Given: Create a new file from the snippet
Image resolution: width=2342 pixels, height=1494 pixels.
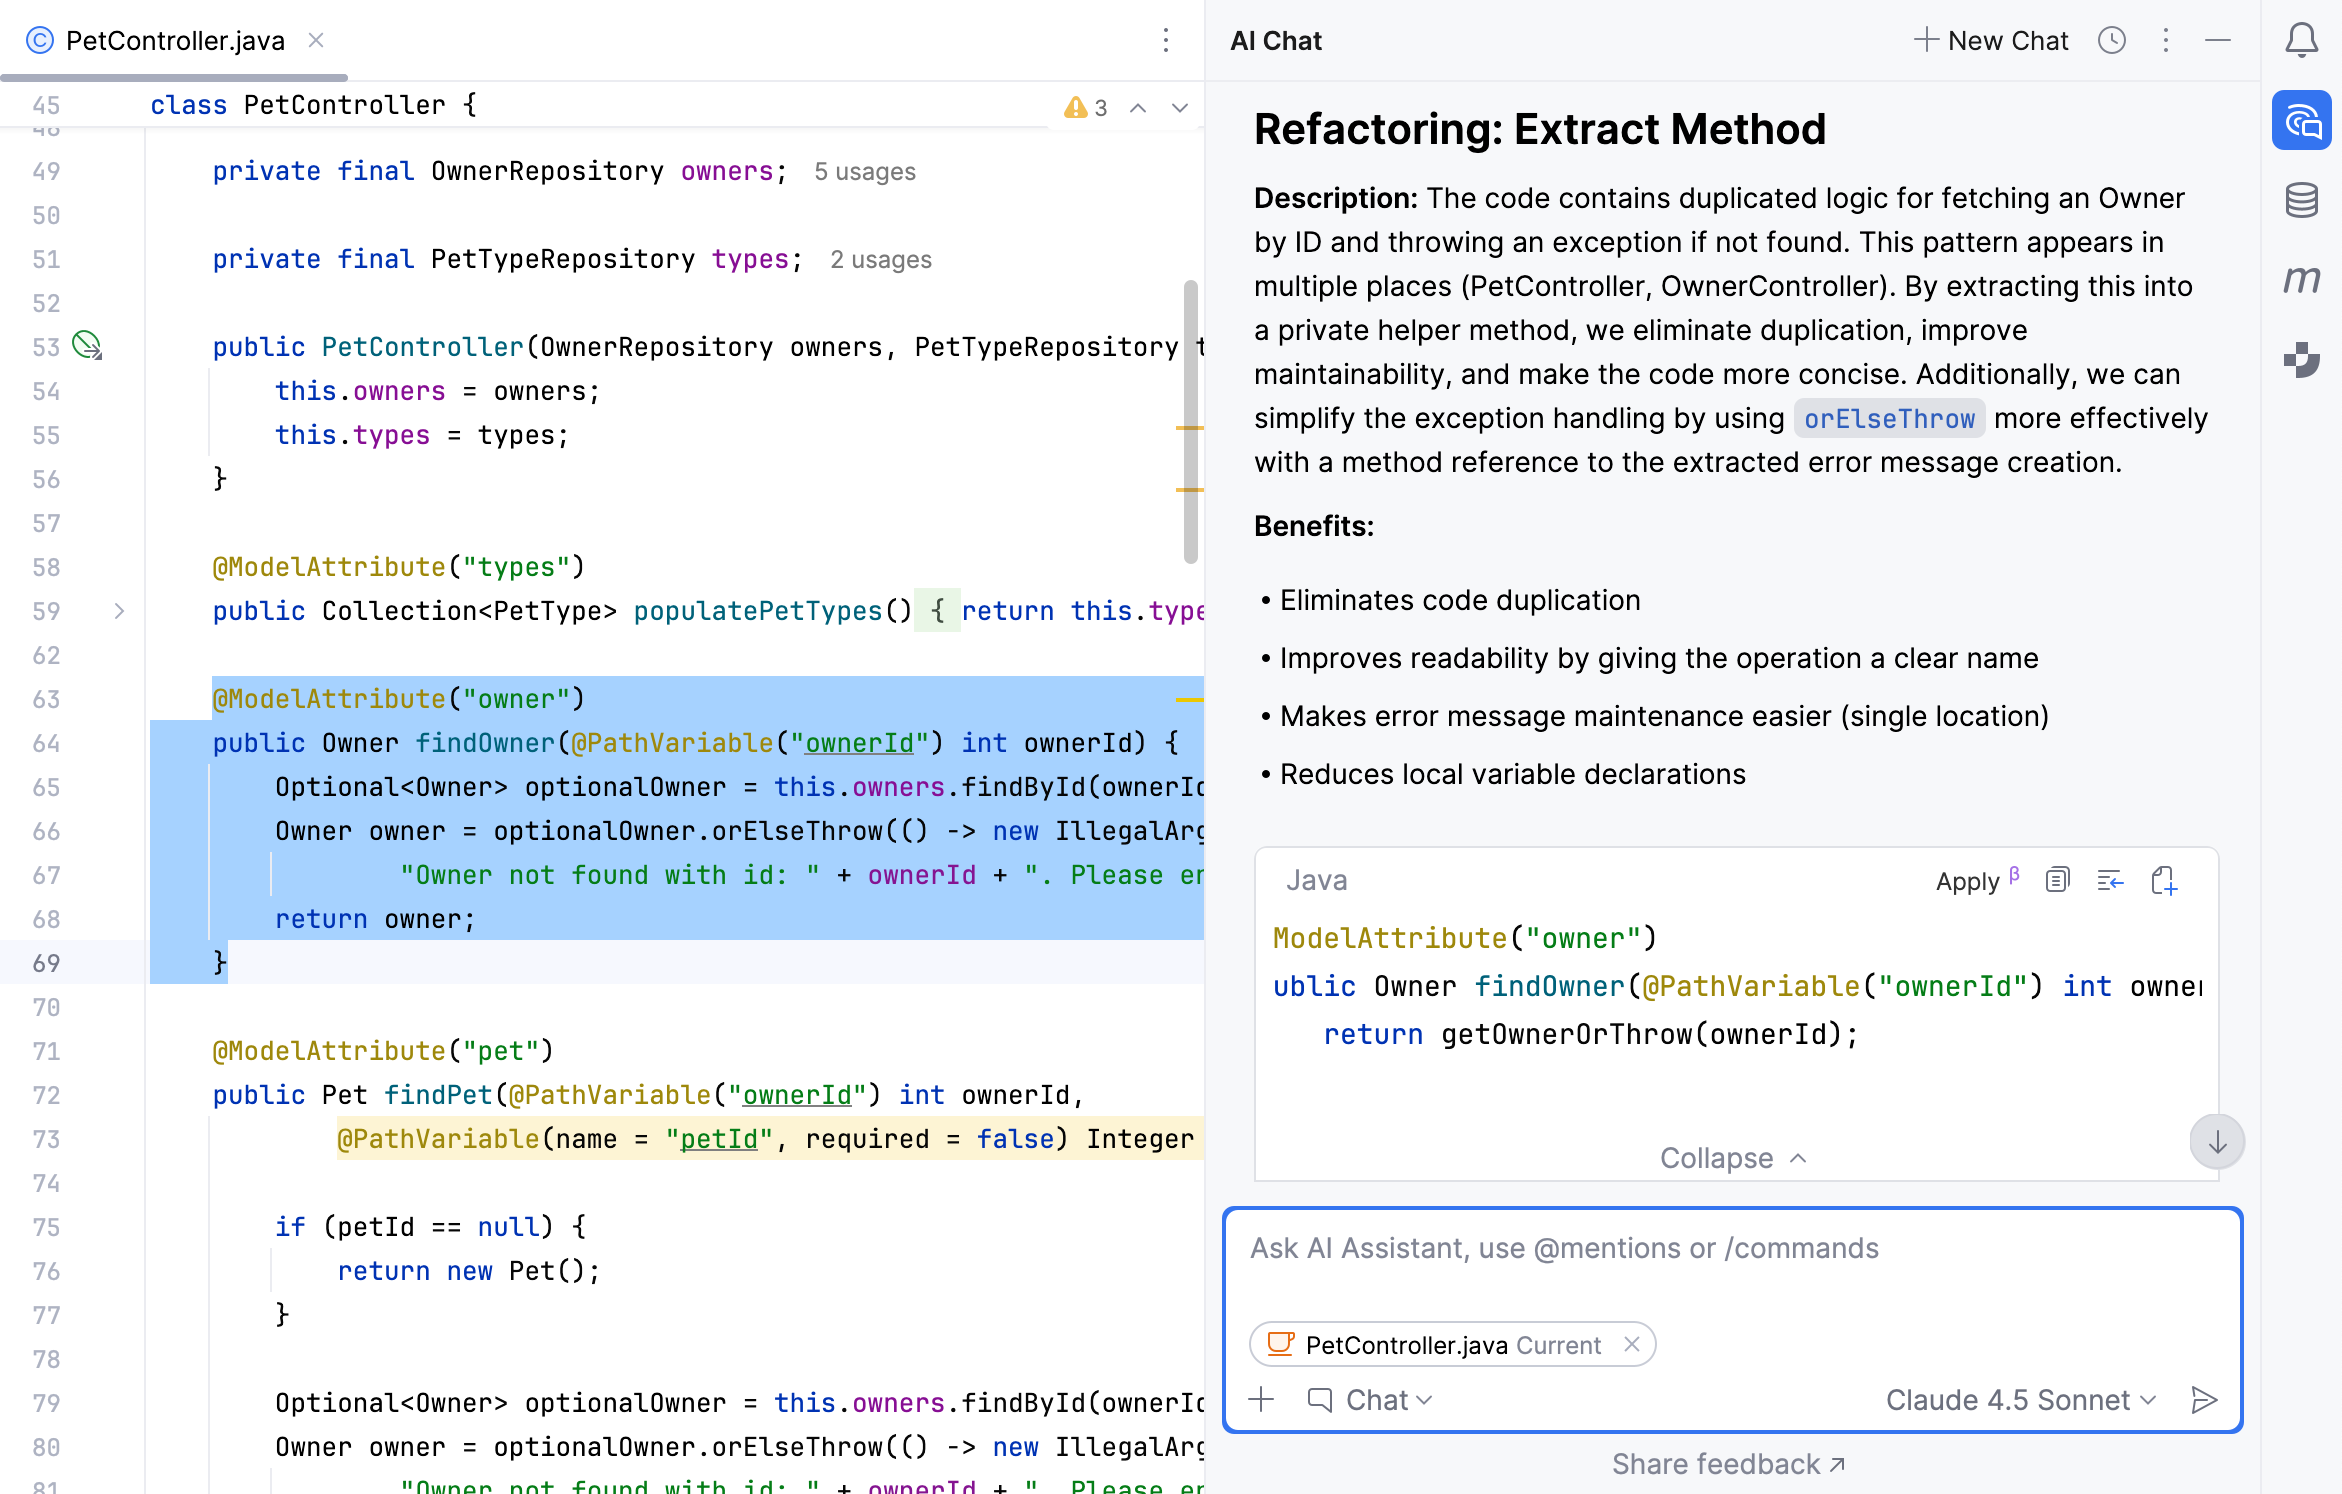Looking at the screenshot, I should click(x=2165, y=880).
